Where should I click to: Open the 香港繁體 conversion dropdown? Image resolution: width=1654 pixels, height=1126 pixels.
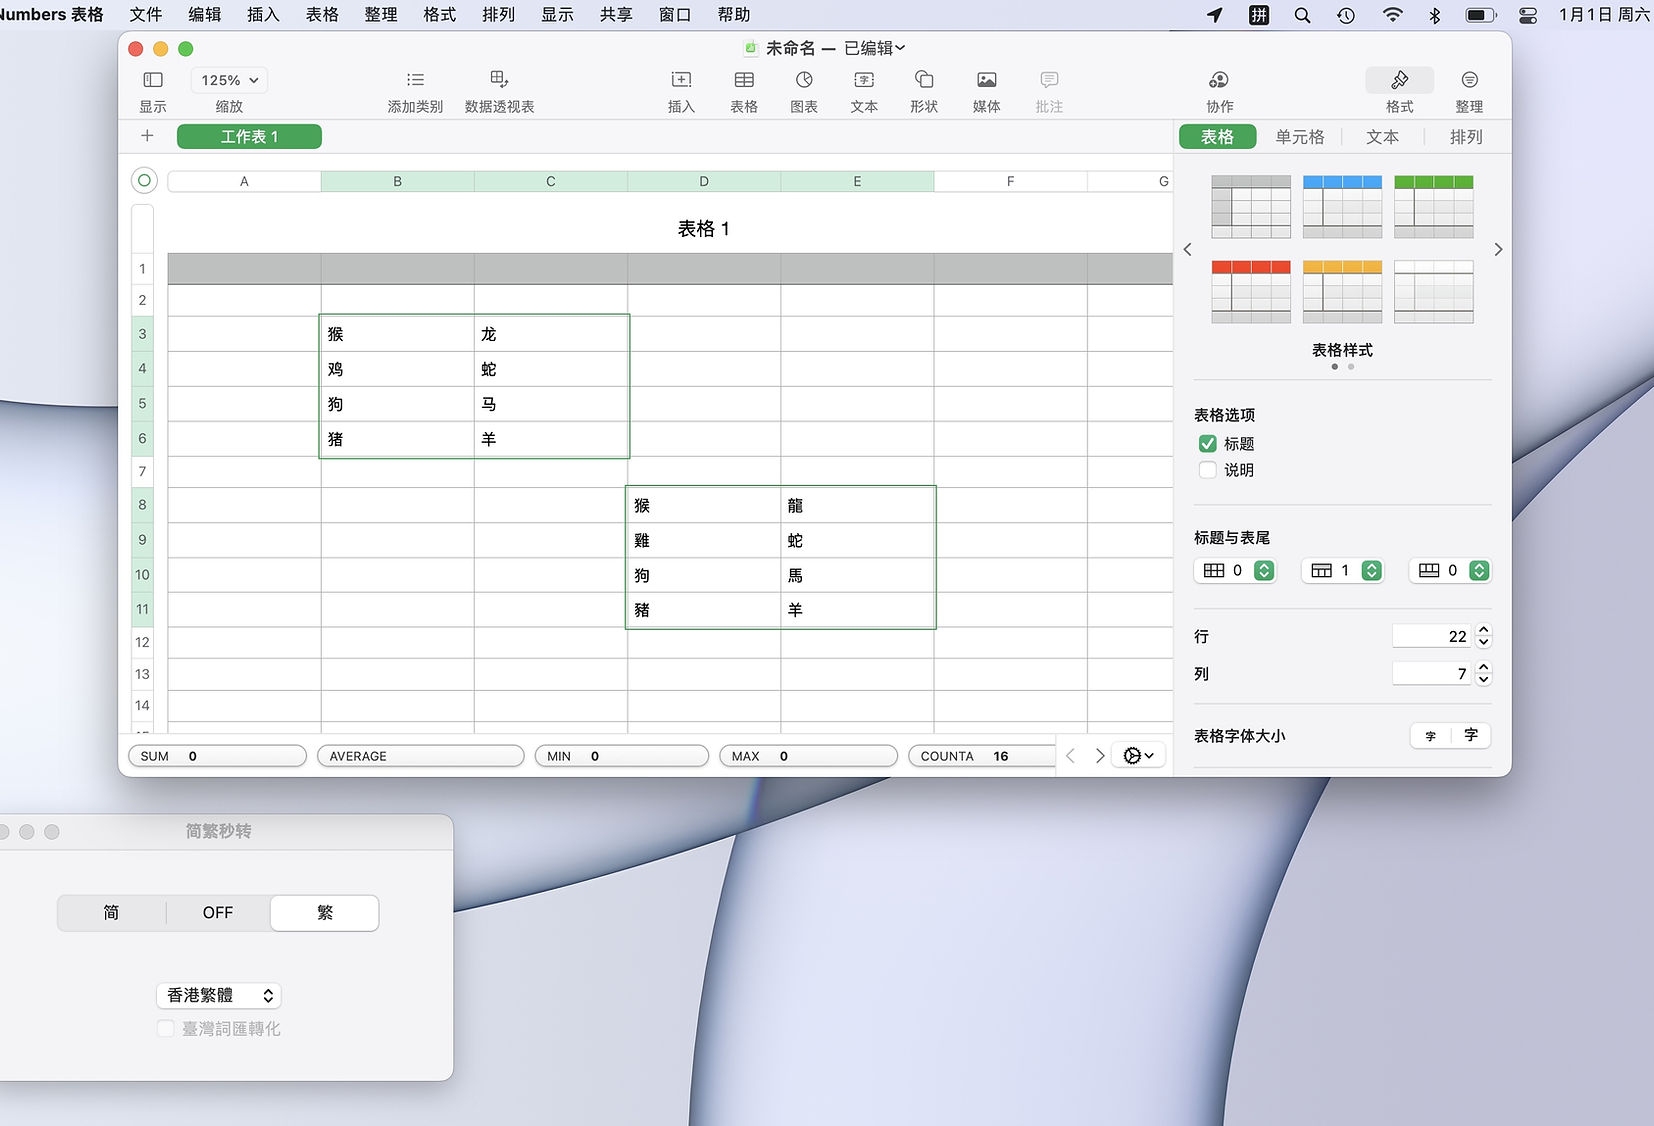[x=218, y=995]
